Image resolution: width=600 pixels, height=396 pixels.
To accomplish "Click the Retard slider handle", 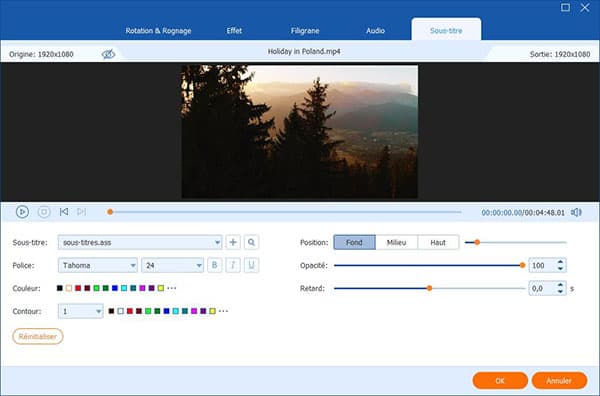I will point(429,288).
